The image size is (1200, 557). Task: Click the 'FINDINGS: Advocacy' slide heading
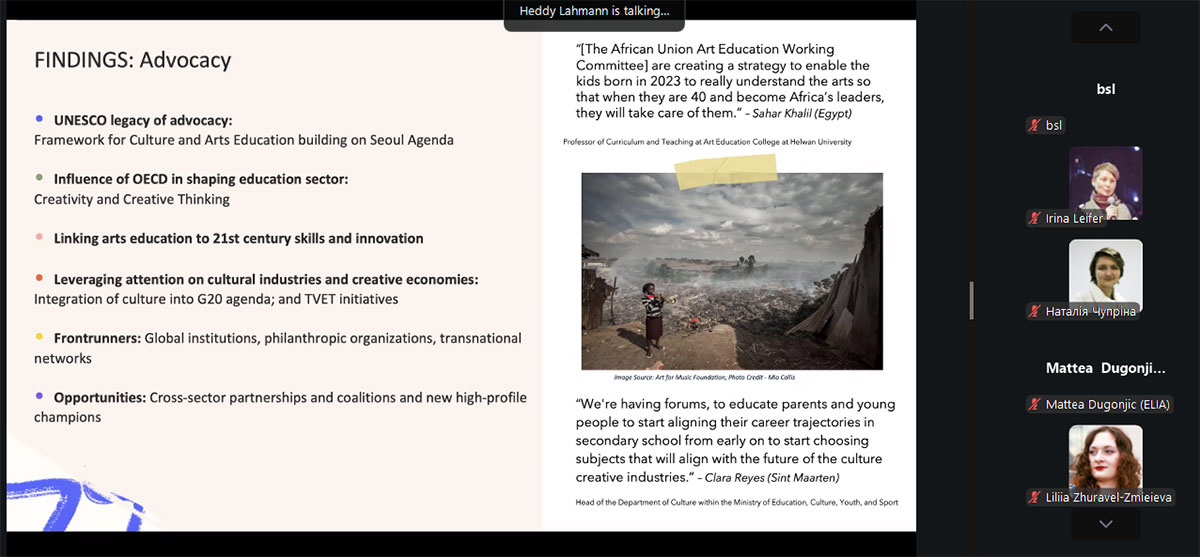click(132, 60)
